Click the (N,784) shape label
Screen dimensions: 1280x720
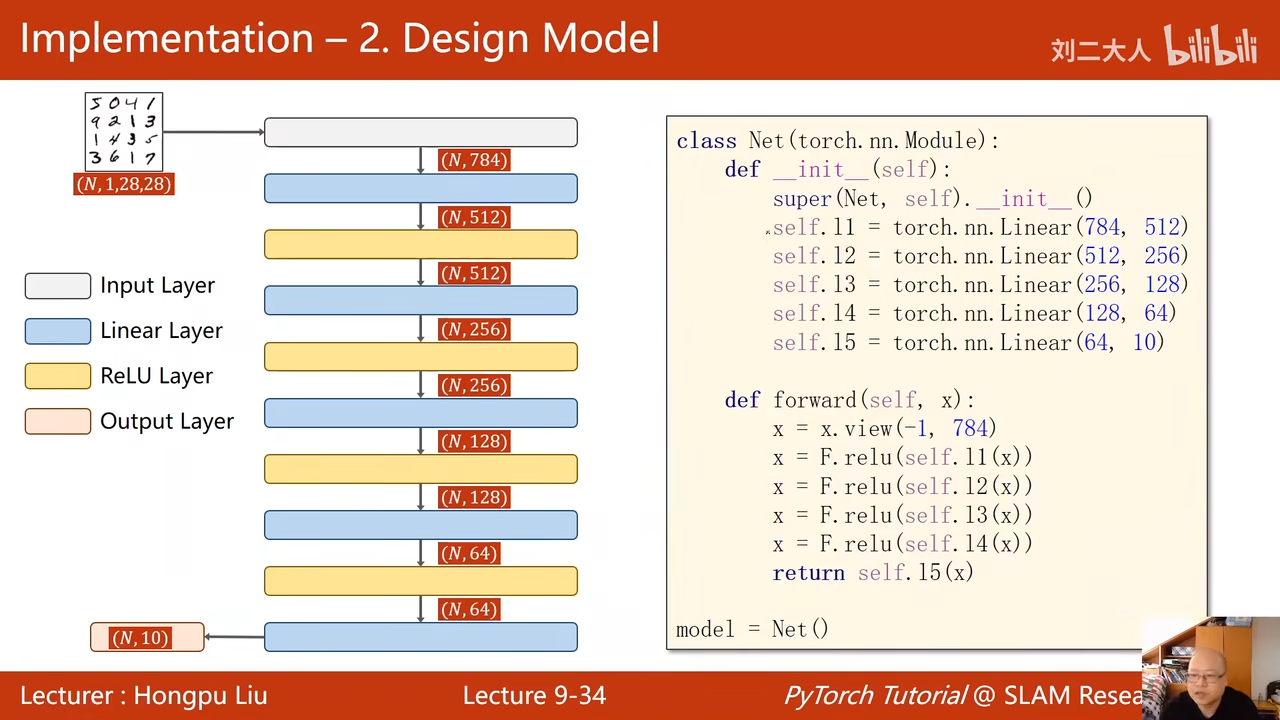click(x=474, y=160)
